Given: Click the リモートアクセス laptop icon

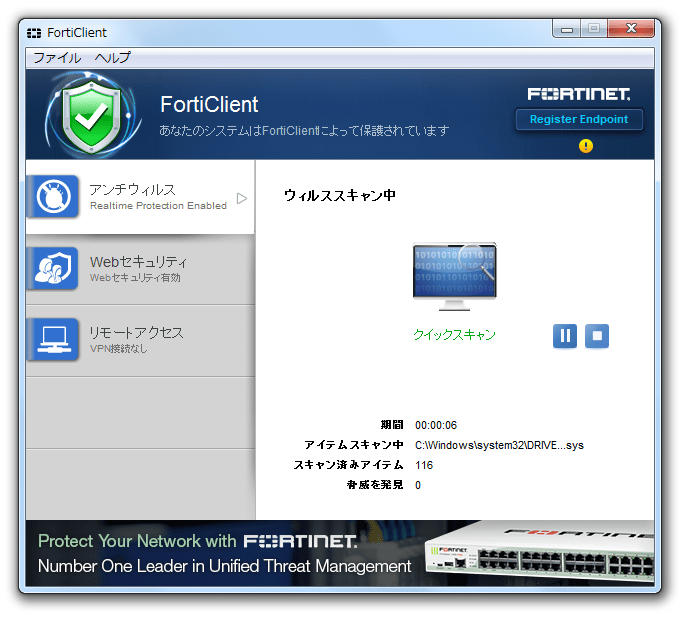Looking at the screenshot, I should coord(54,340).
